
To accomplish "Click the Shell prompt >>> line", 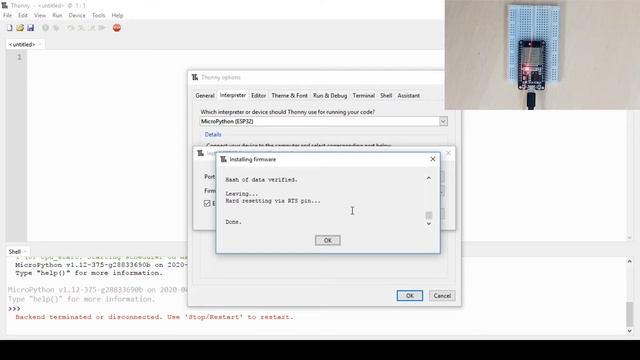I will pos(14,309).
